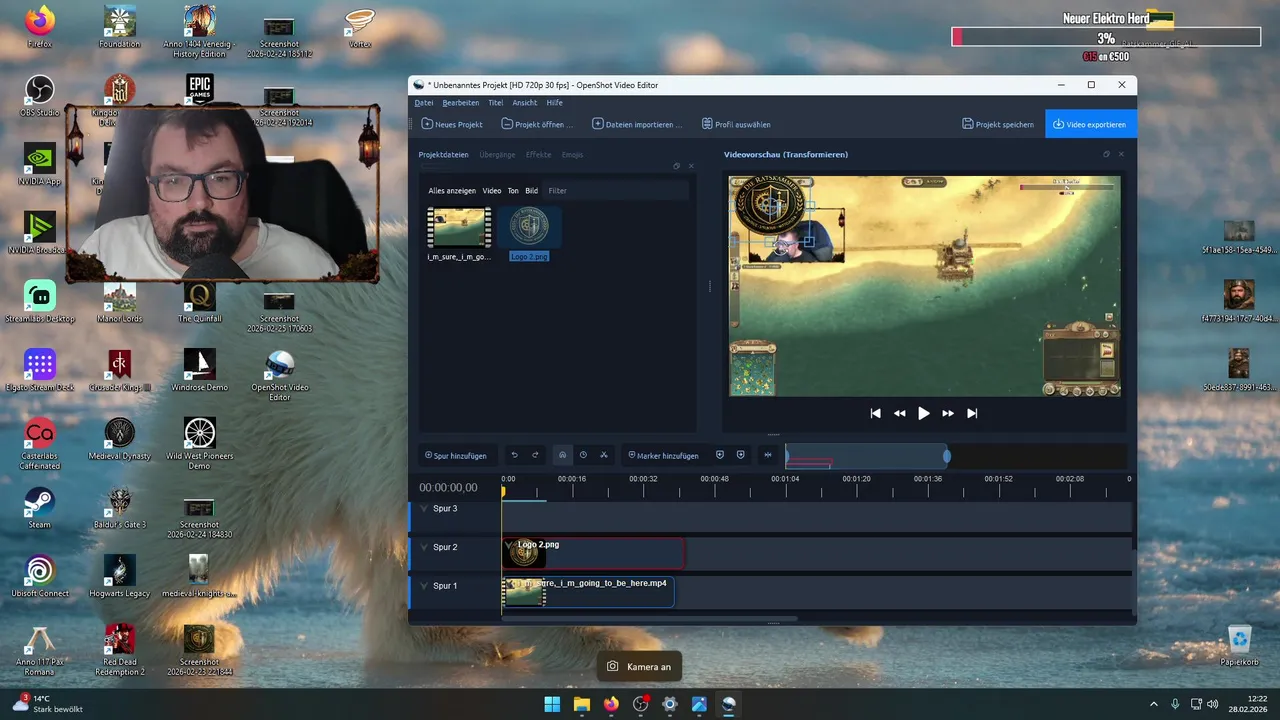Open the OpenShot Video Editor desktop shortcut

click(279, 375)
